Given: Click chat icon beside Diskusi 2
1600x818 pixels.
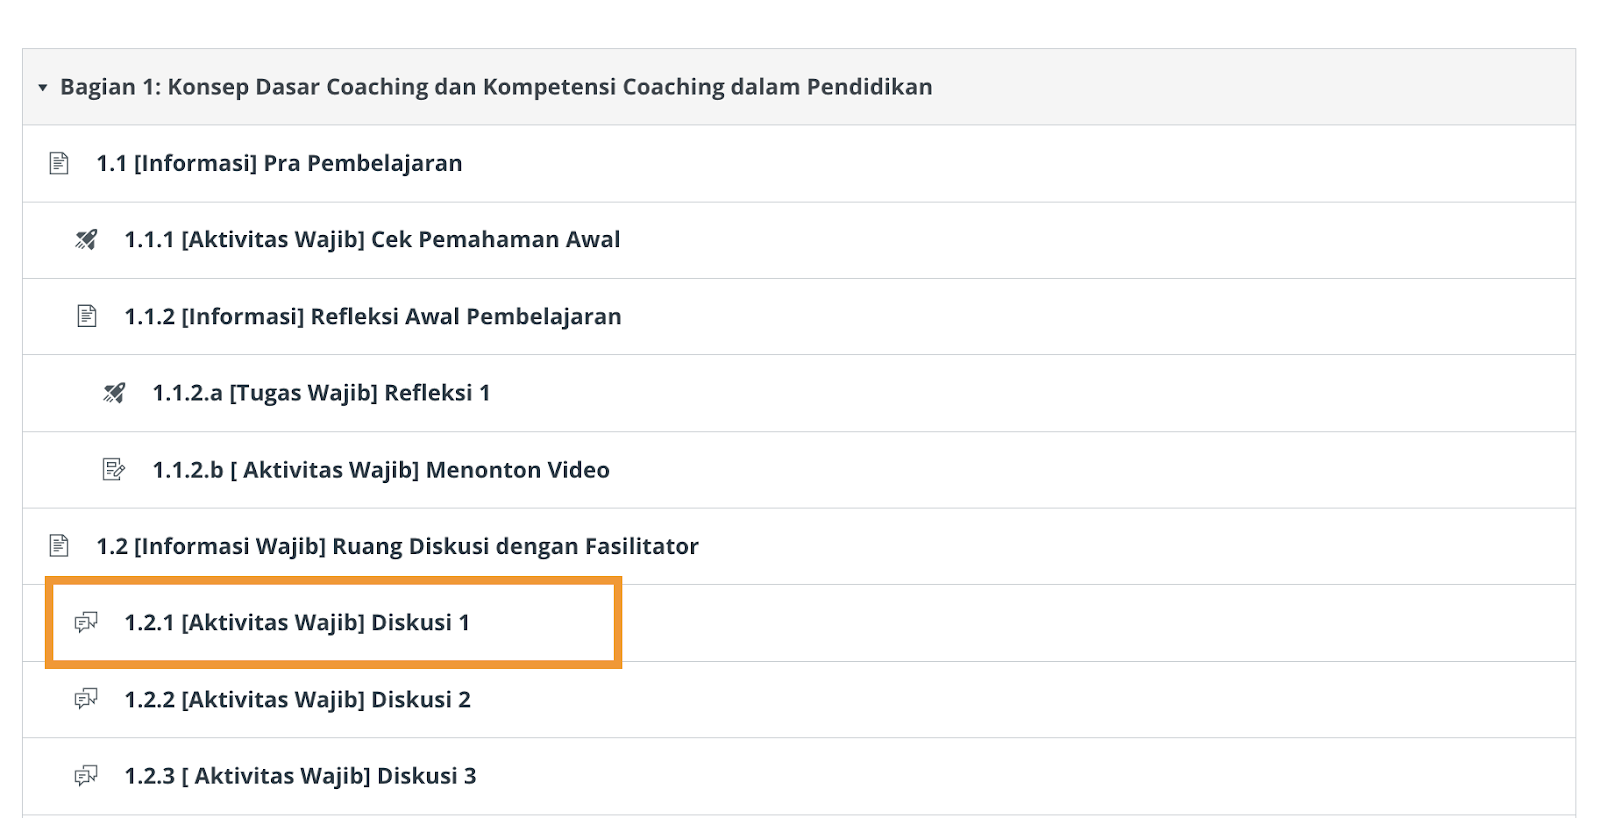Looking at the screenshot, I should [x=87, y=699].
